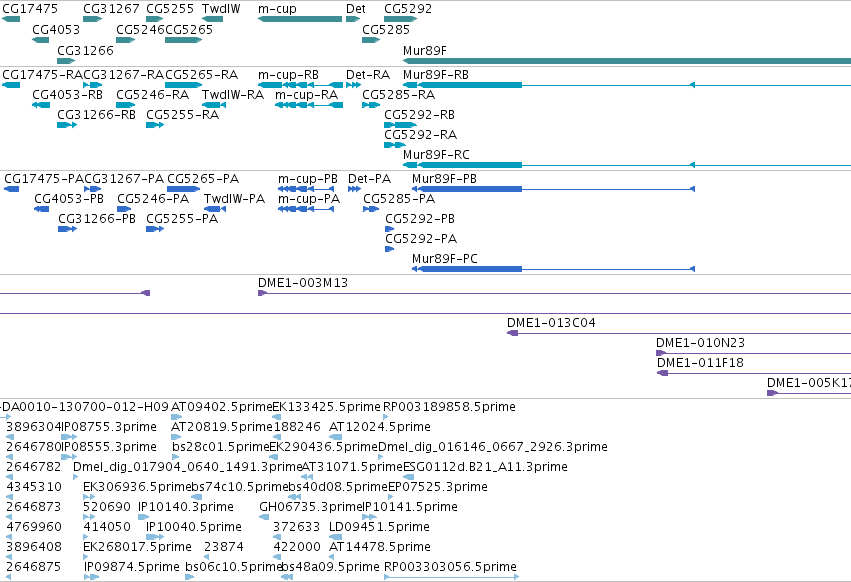Select EST IP10040.5prime label
This screenshot has width=851, height=582.
point(194,527)
